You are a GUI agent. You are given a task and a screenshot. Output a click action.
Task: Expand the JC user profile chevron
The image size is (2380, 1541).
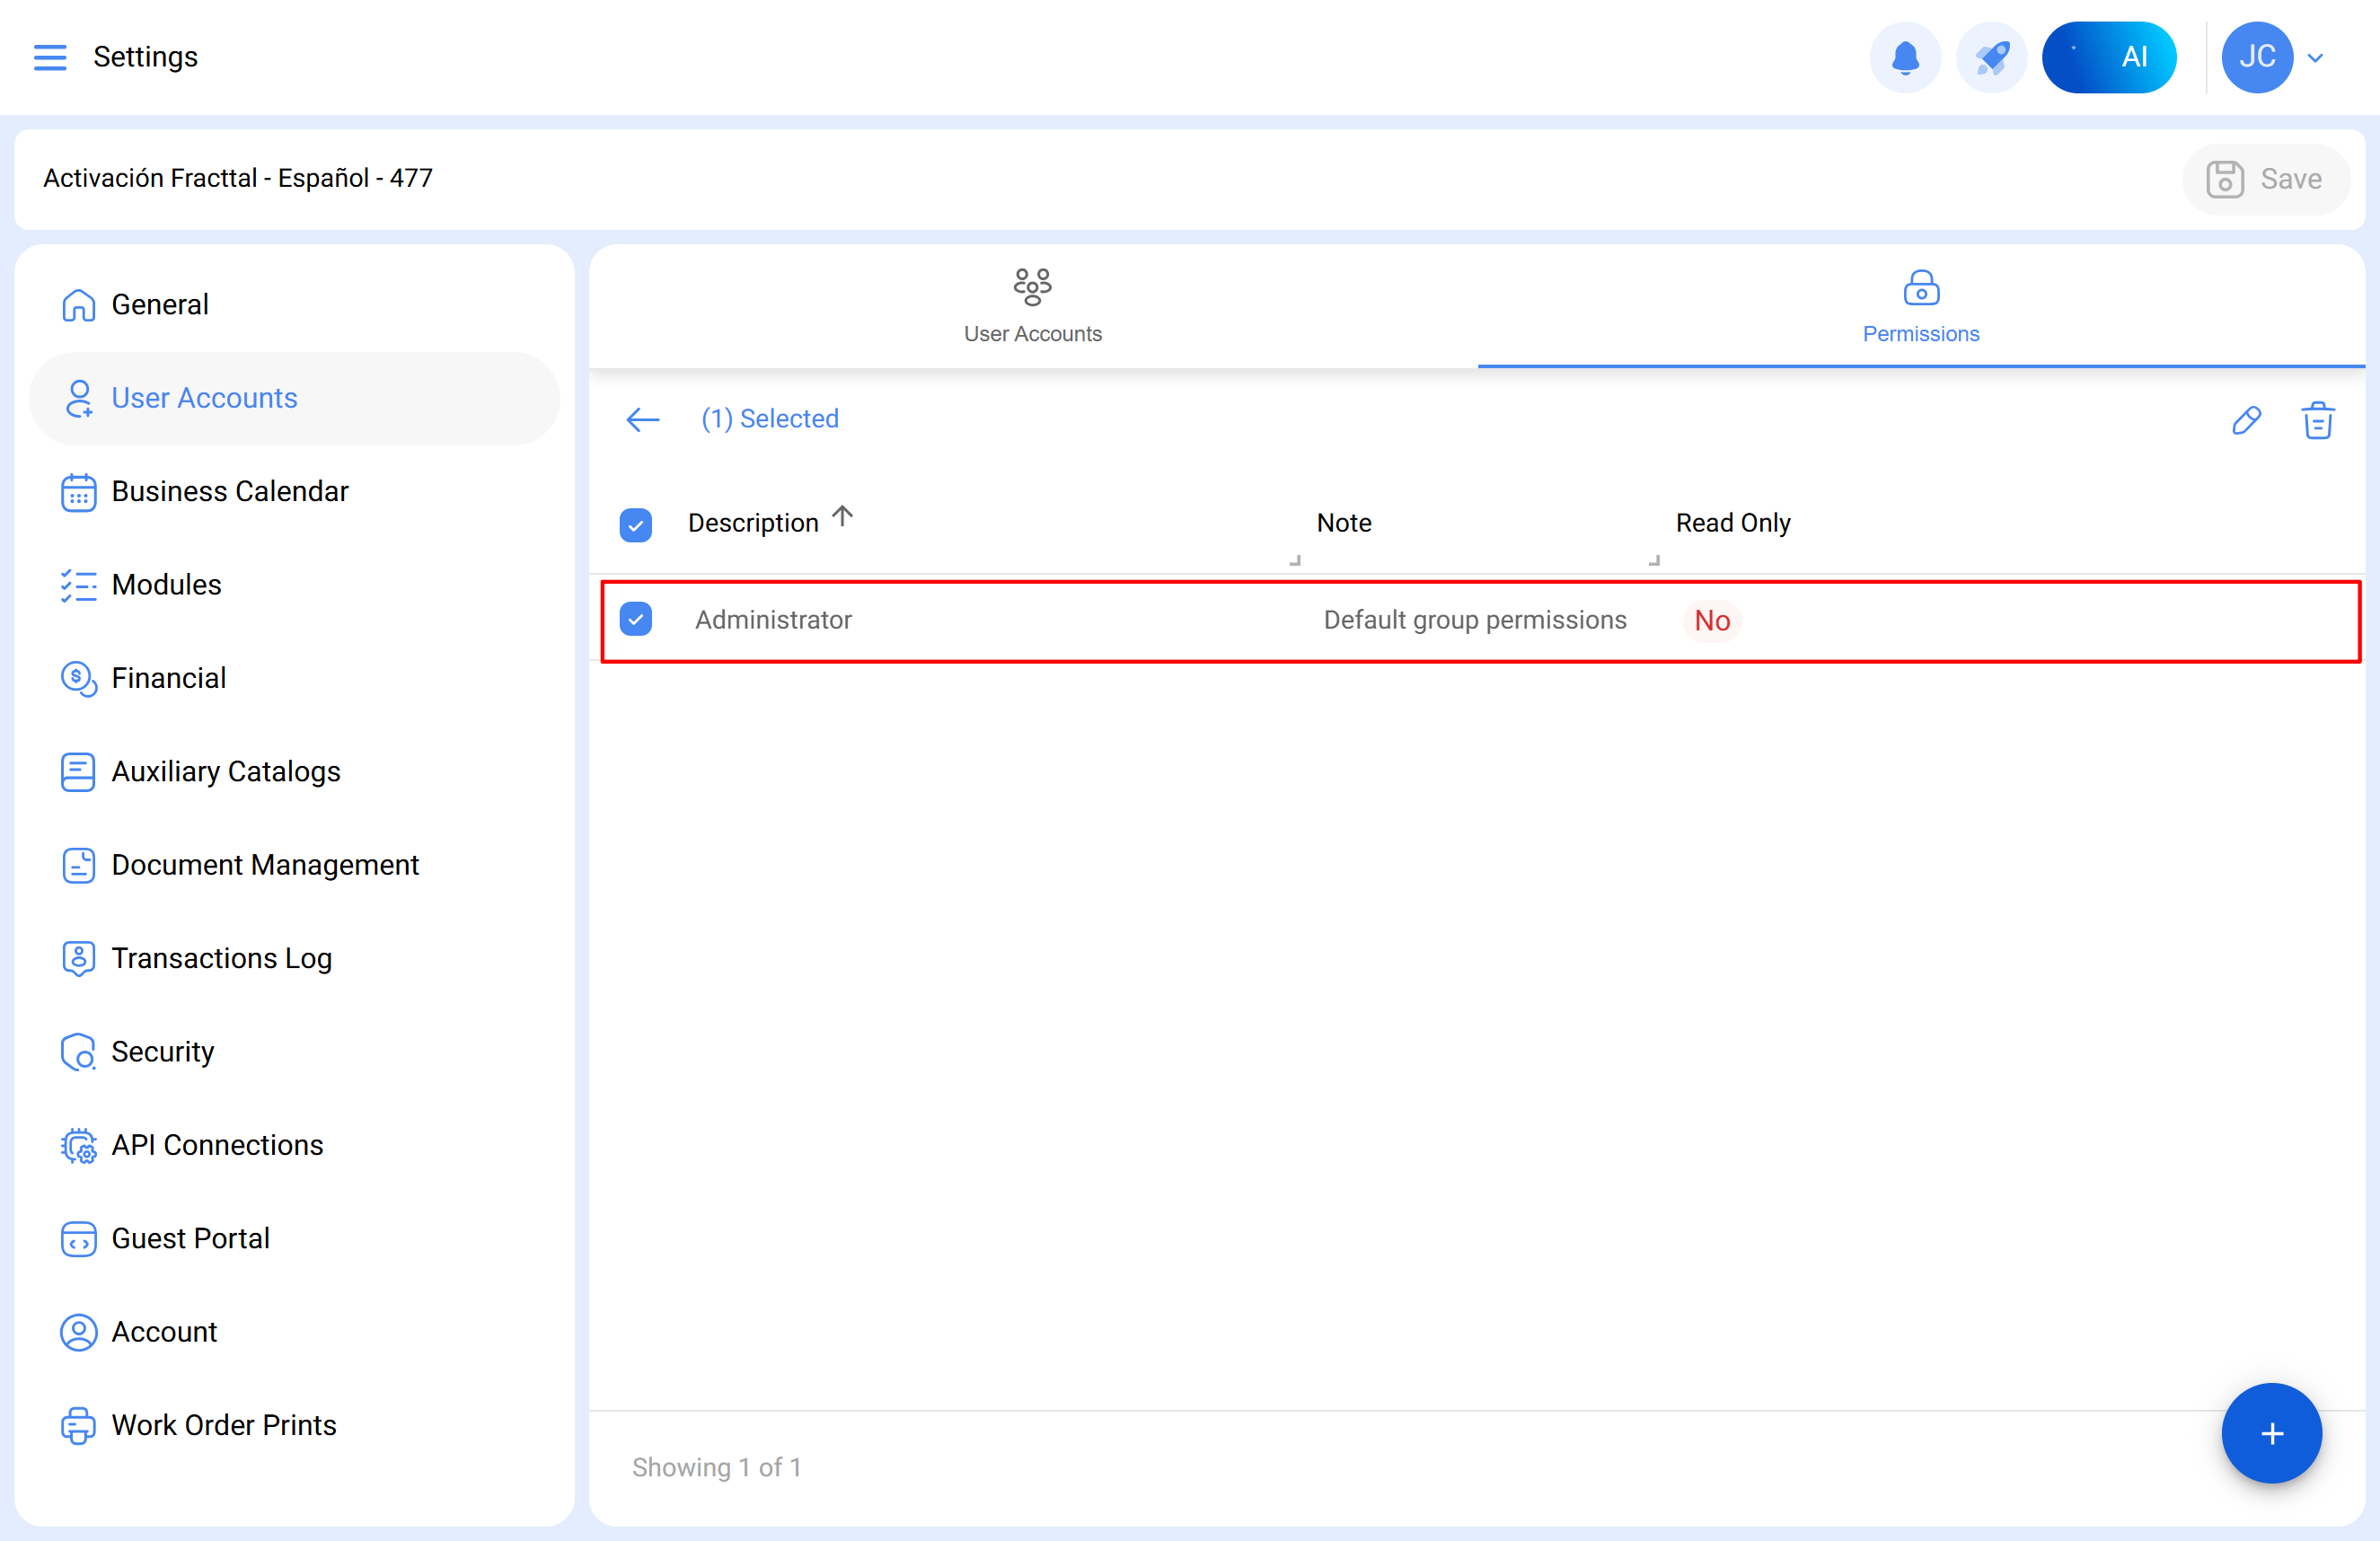(x=2315, y=58)
